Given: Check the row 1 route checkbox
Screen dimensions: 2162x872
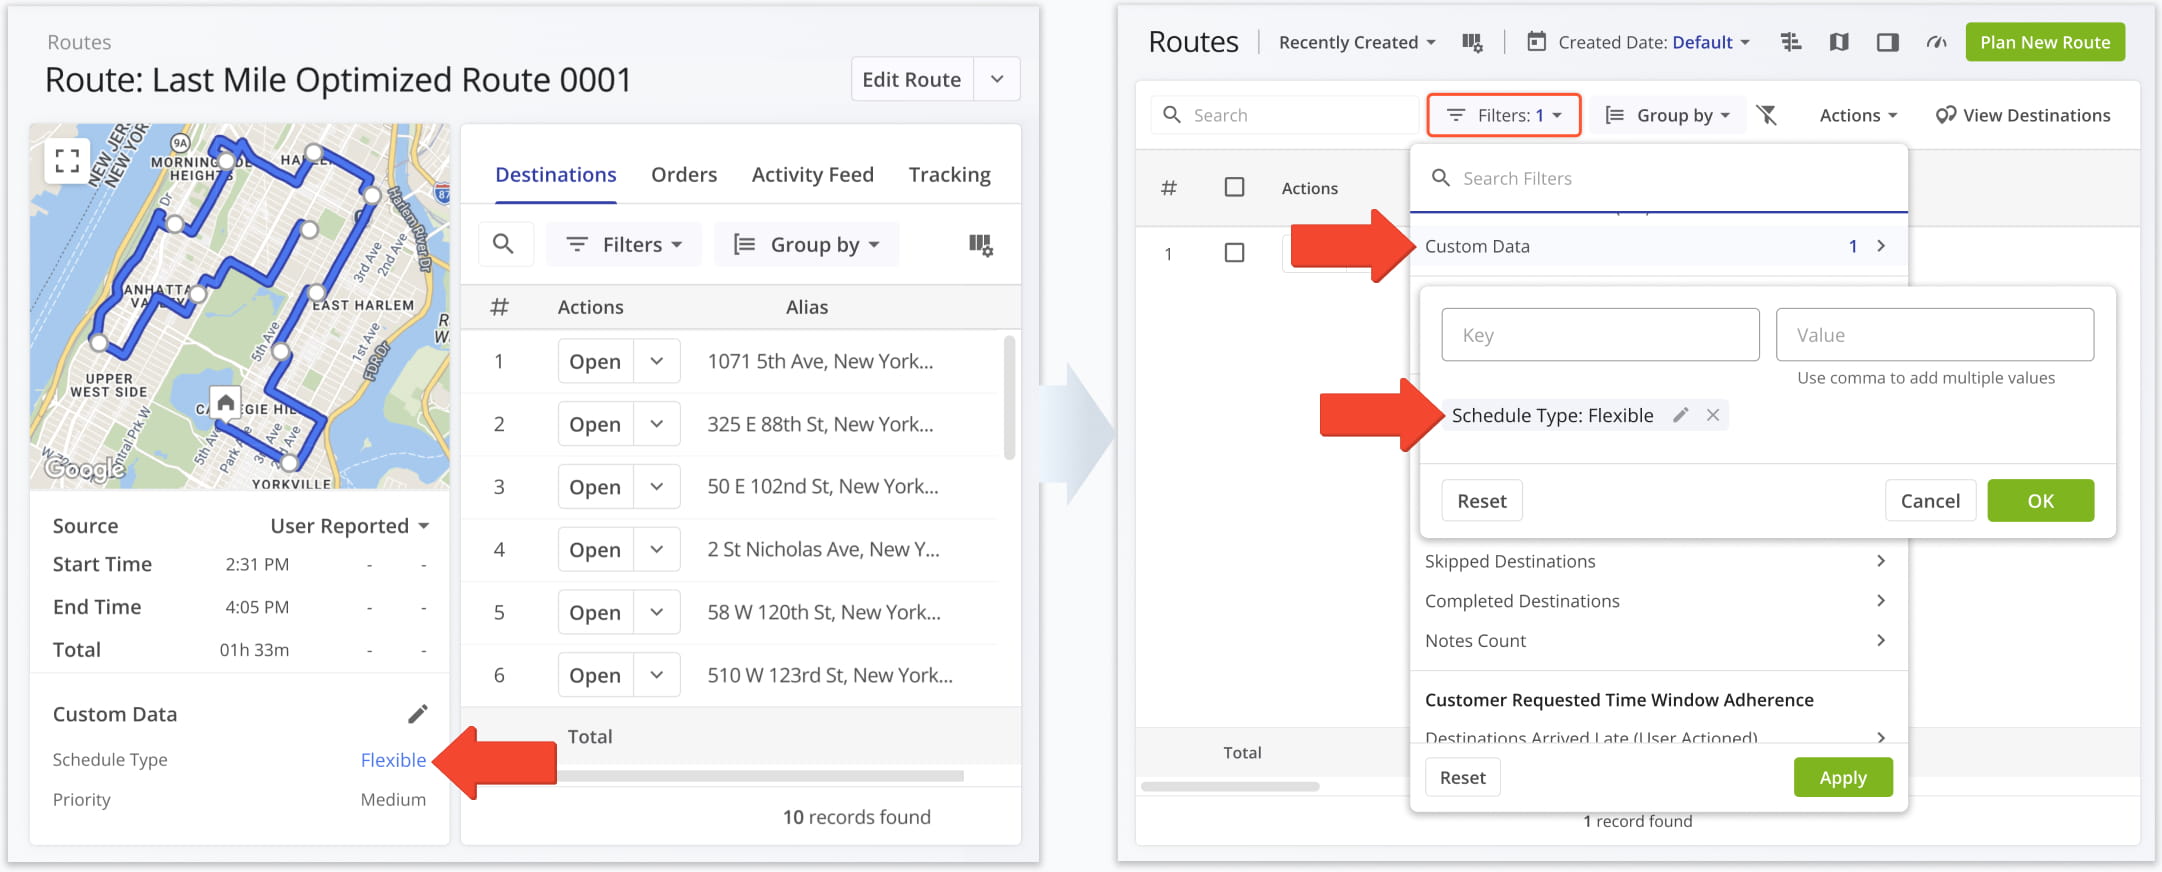Looking at the screenshot, I should 1235,253.
